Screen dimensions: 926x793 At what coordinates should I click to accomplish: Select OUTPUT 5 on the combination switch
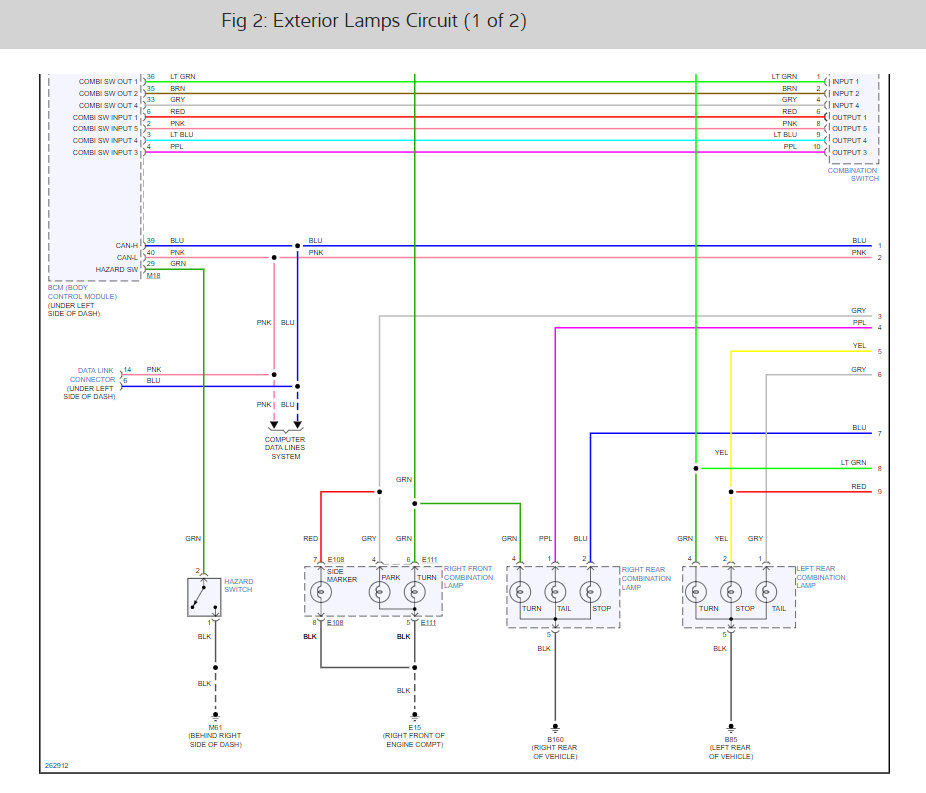tap(850, 128)
